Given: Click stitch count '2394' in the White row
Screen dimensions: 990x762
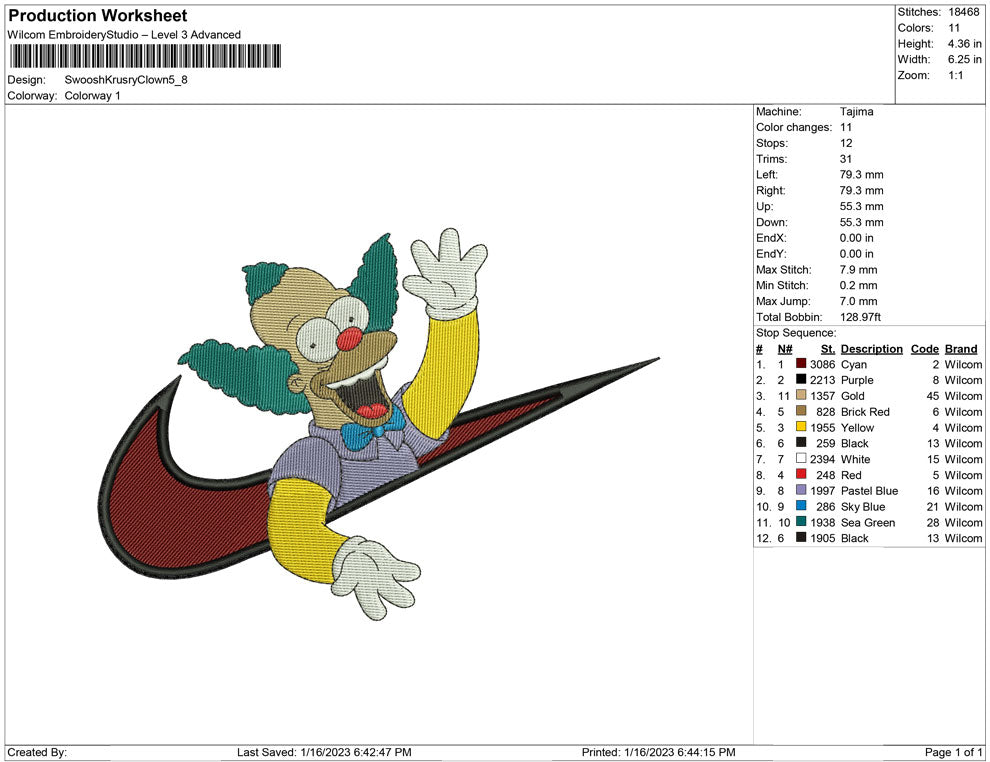Looking at the screenshot, I should (822, 459).
